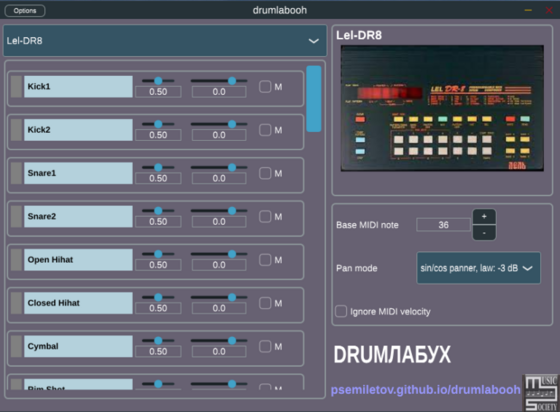This screenshot has width=560, height=412.
Task: Click the gray pad indicator beside Cymbal
Action: (x=16, y=346)
